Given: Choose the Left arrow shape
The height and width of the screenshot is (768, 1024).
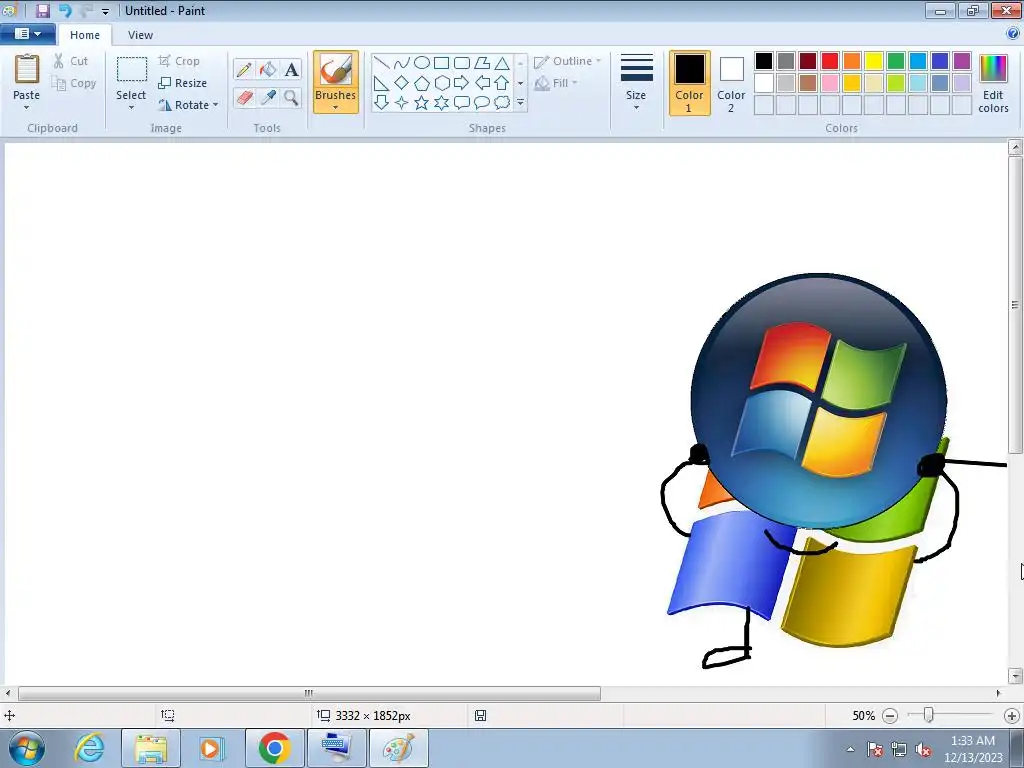Looking at the screenshot, I should pyautogui.click(x=482, y=83).
